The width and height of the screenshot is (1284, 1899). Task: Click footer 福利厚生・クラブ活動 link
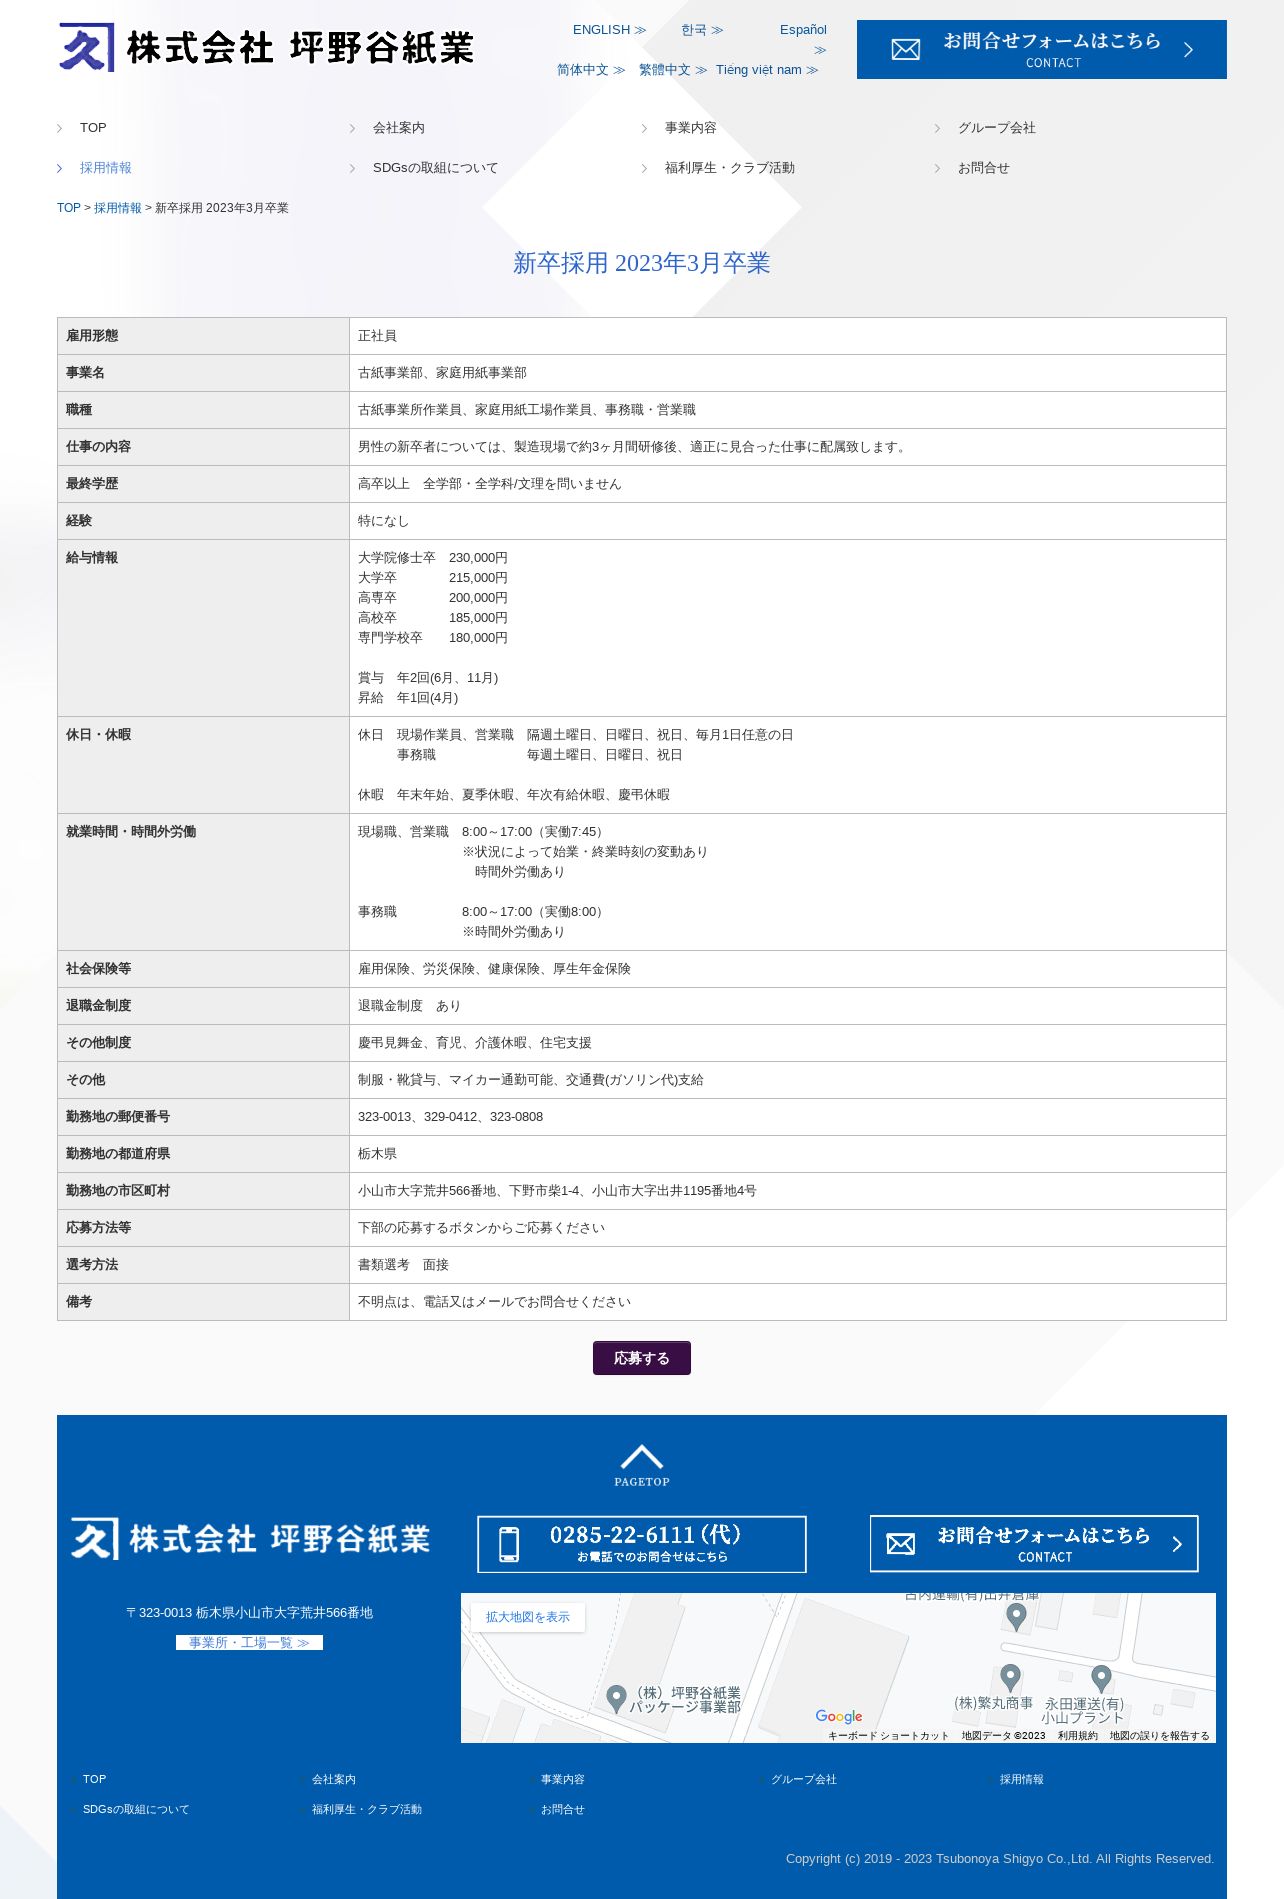click(x=367, y=1809)
